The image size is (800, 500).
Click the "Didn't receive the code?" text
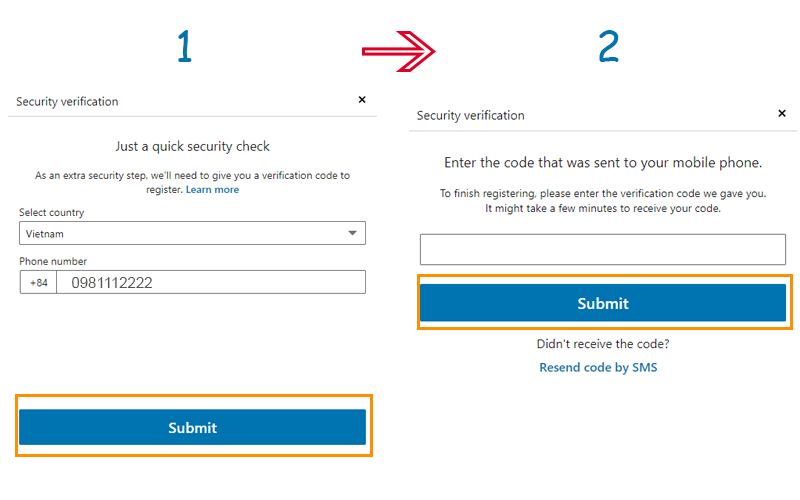(x=602, y=344)
